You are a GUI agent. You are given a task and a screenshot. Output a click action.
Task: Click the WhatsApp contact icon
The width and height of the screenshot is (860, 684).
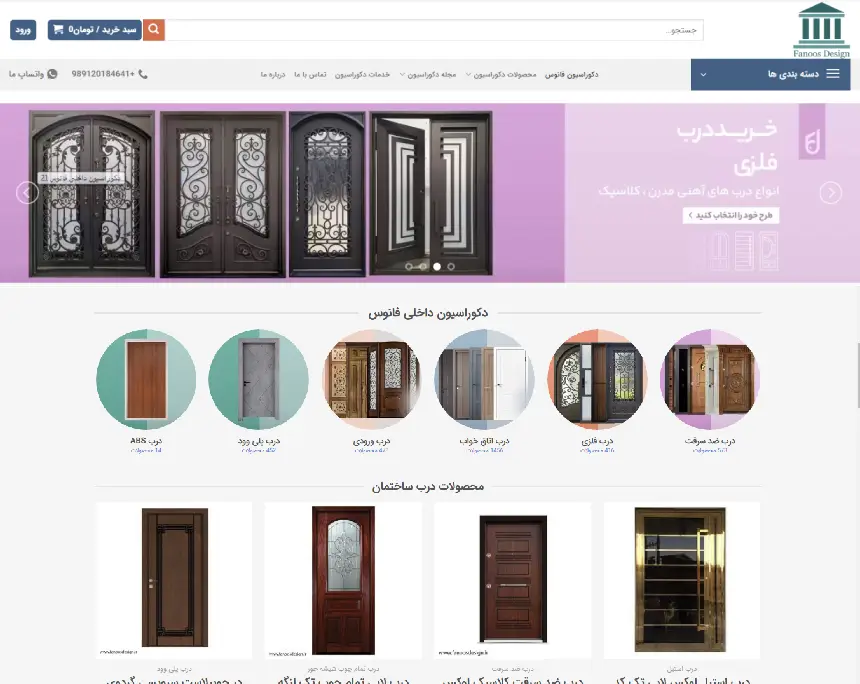coord(52,74)
